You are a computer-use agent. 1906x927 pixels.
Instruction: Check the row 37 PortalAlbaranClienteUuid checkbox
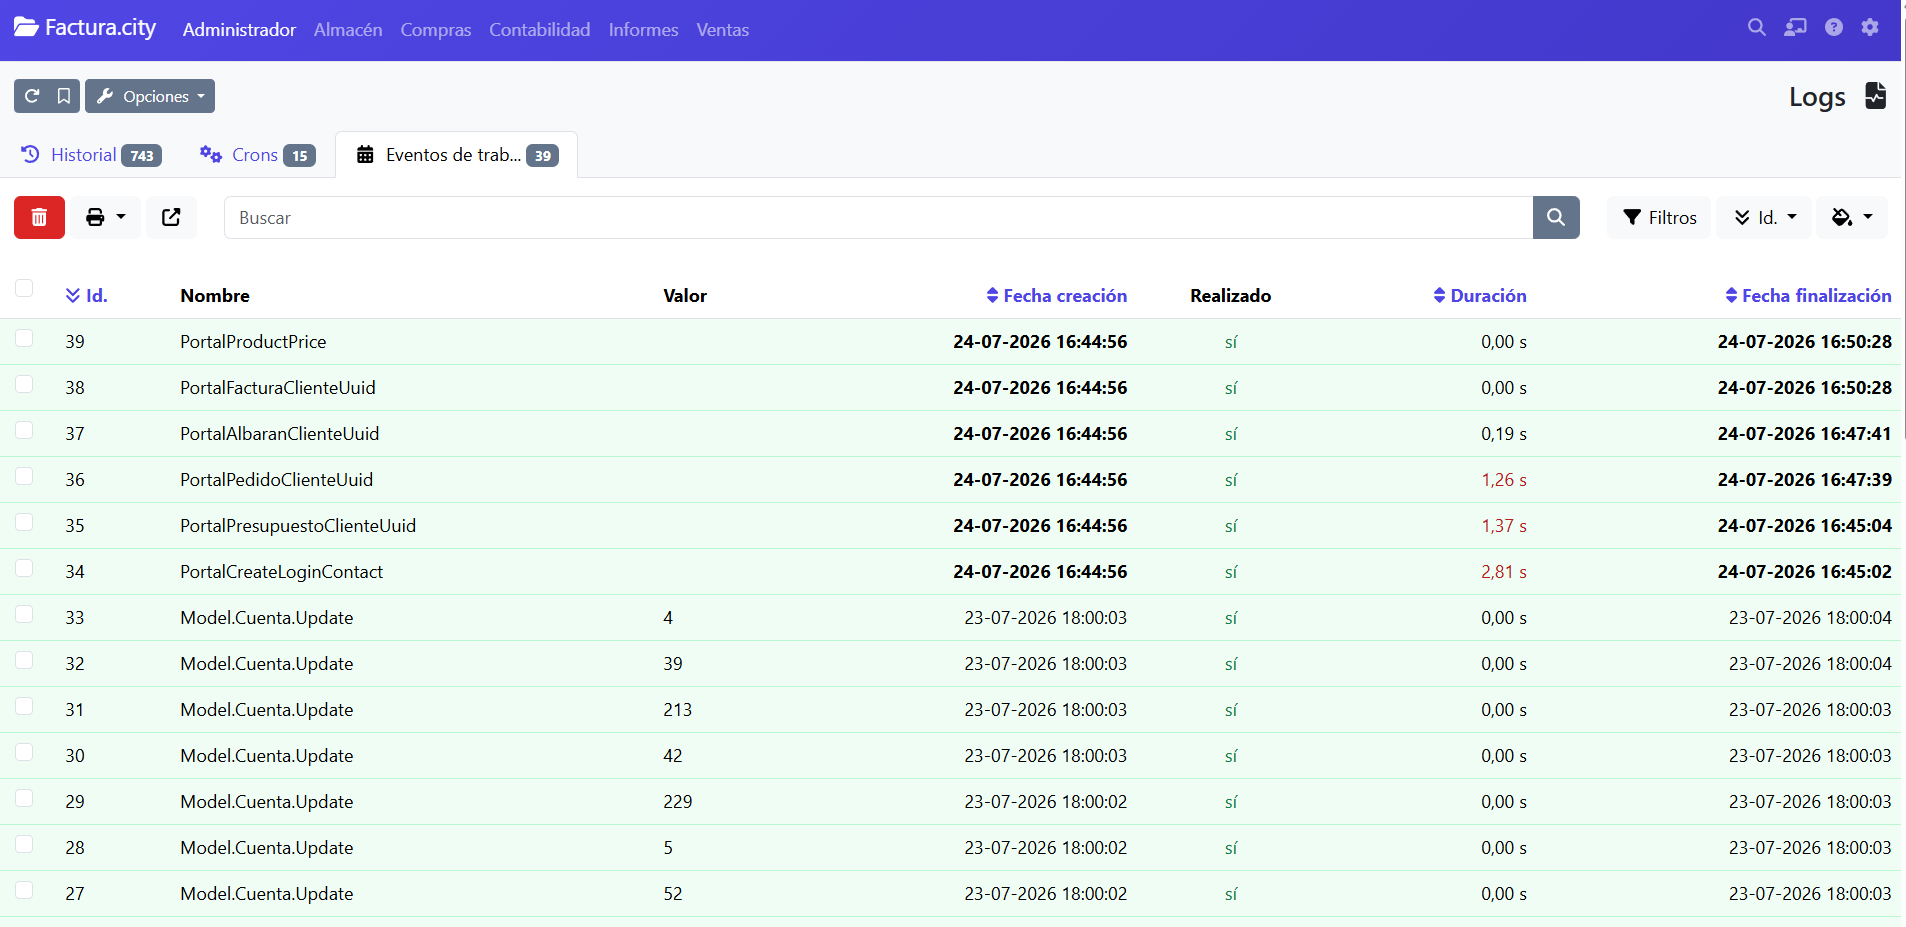tap(24, 430)
